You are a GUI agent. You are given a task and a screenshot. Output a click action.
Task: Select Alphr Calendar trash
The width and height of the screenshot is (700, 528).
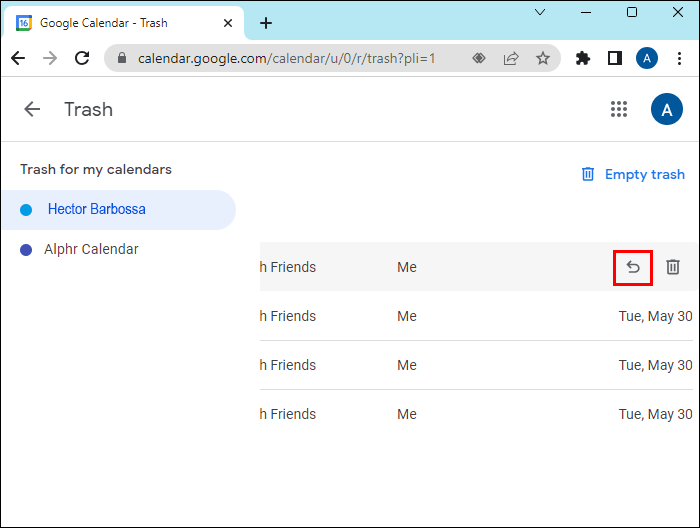pos(91,249)
